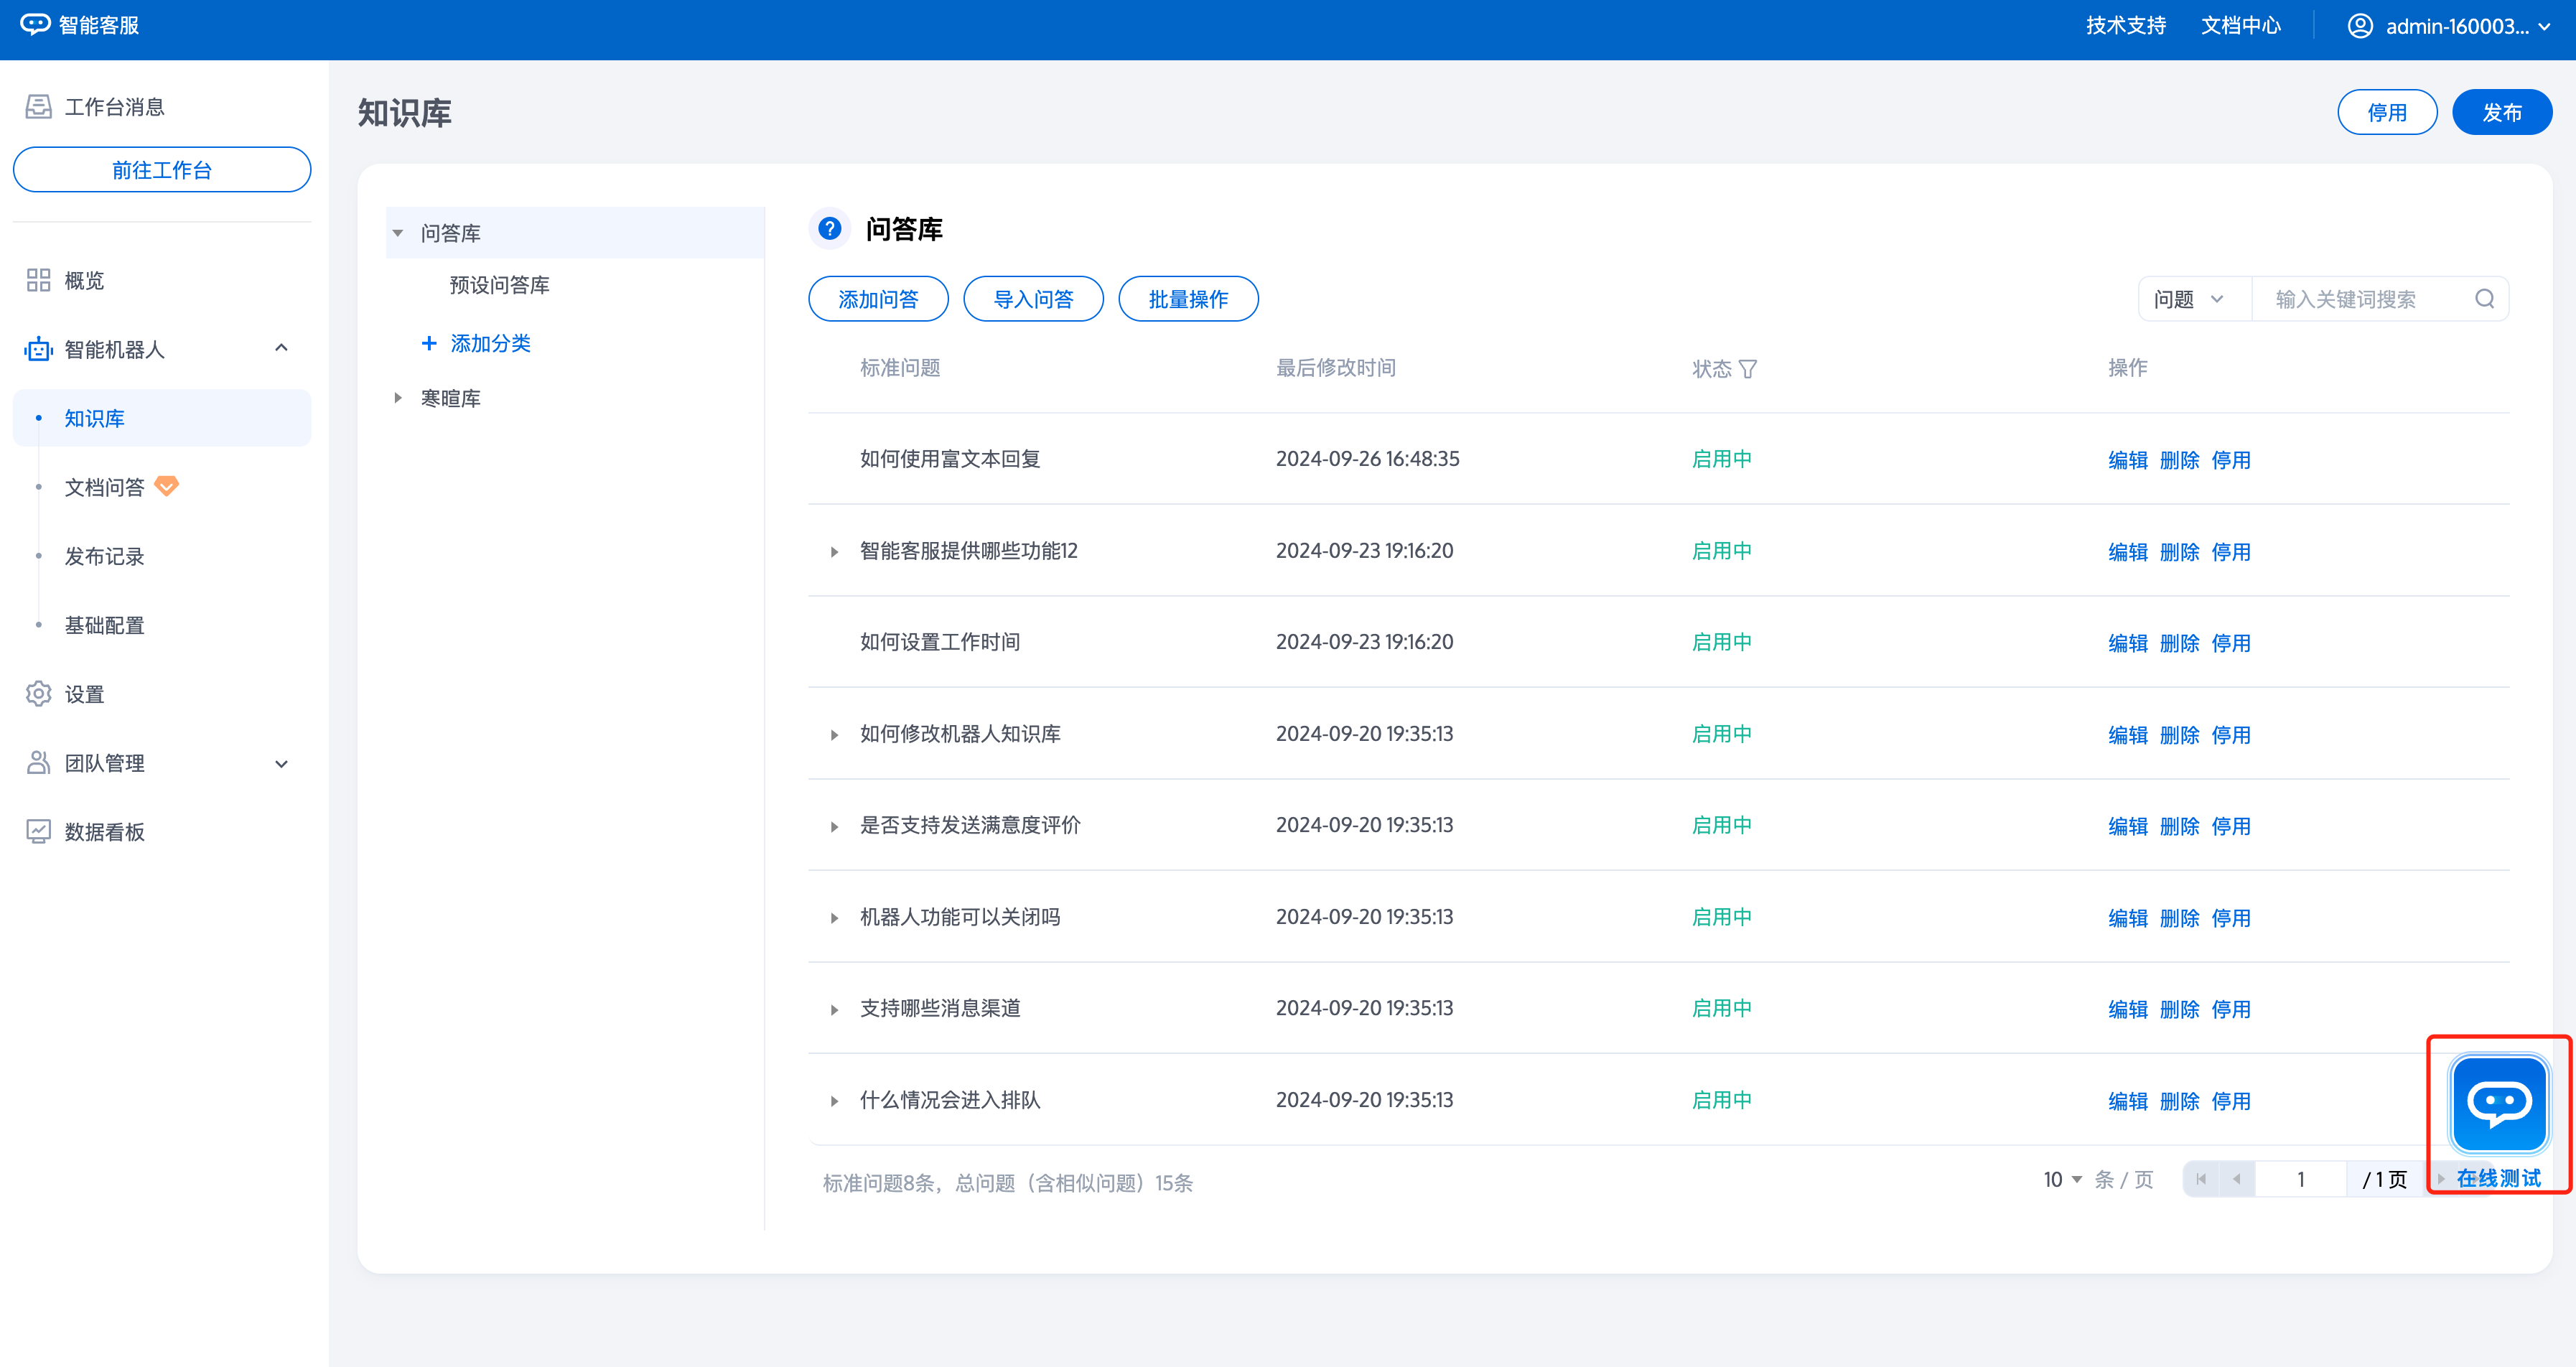2576x1367 pixels.
Task: Expand the 寒暄库 tree node
Action: click(x=398, y=398)
